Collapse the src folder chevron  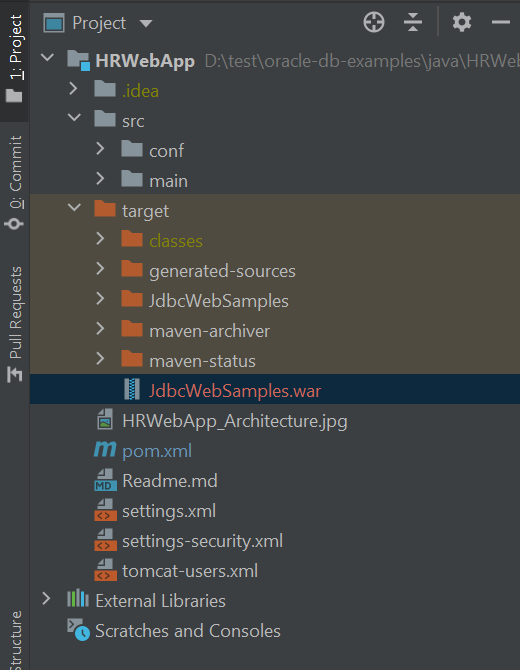(74, 117)
